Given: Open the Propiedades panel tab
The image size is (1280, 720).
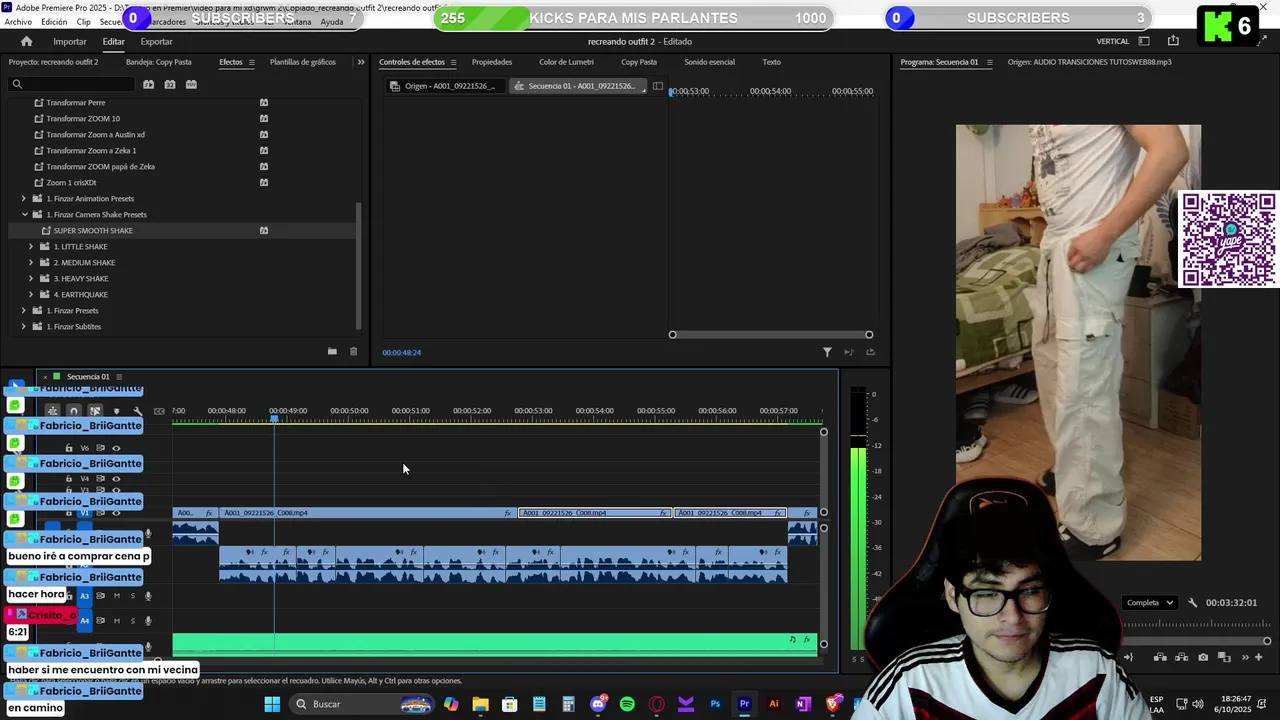Looking at the screenshot, I should (492, 62).
